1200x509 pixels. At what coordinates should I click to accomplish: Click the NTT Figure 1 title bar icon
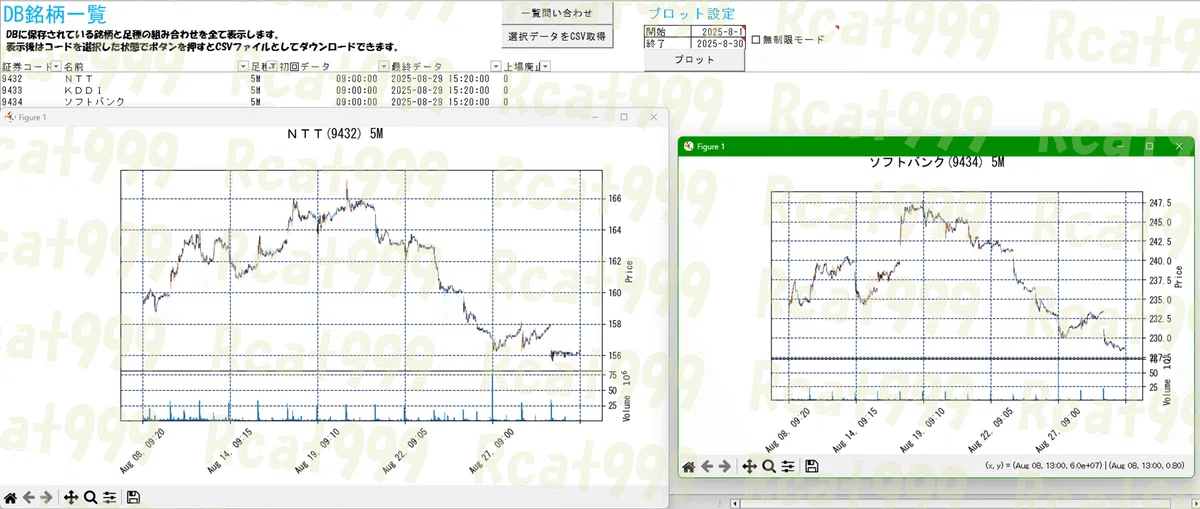10,117
